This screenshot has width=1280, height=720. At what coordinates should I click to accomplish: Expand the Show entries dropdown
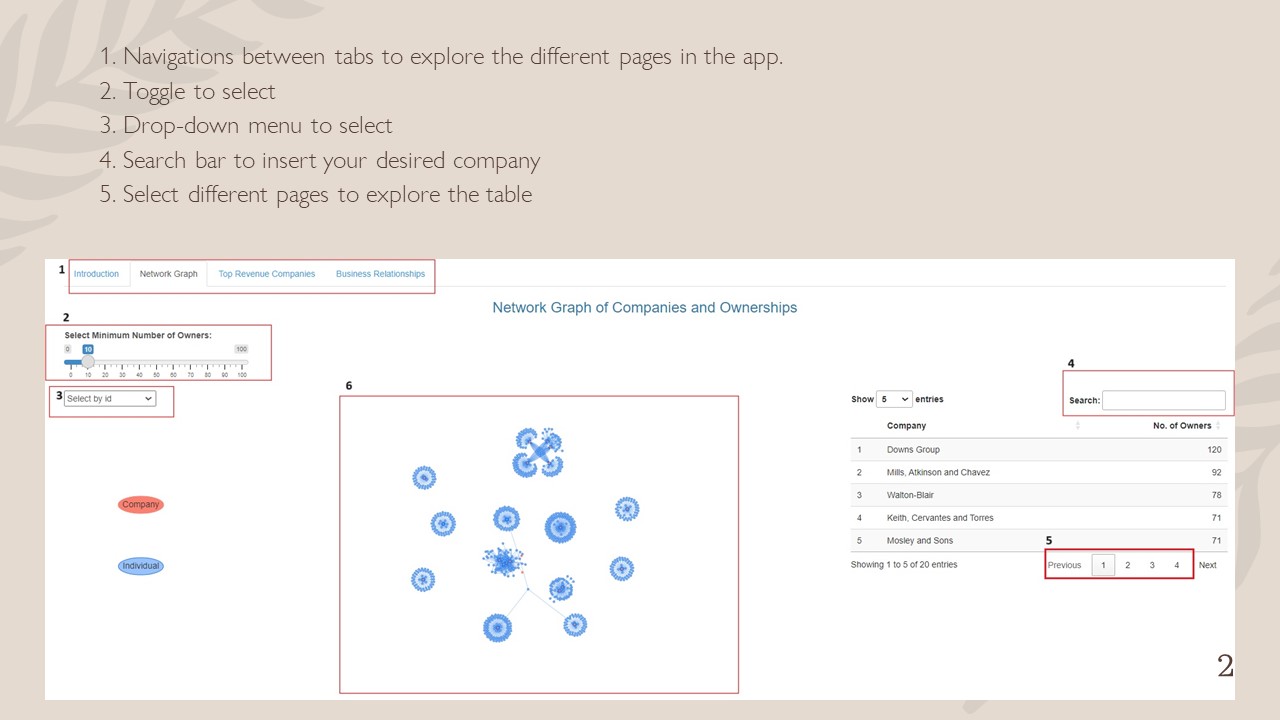(894, 399)
